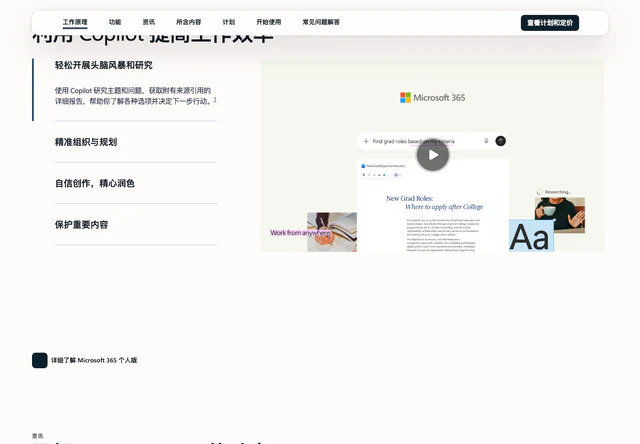
Task: Click the 'New Grad Roles:' document title
Action: tap(409, 198)
